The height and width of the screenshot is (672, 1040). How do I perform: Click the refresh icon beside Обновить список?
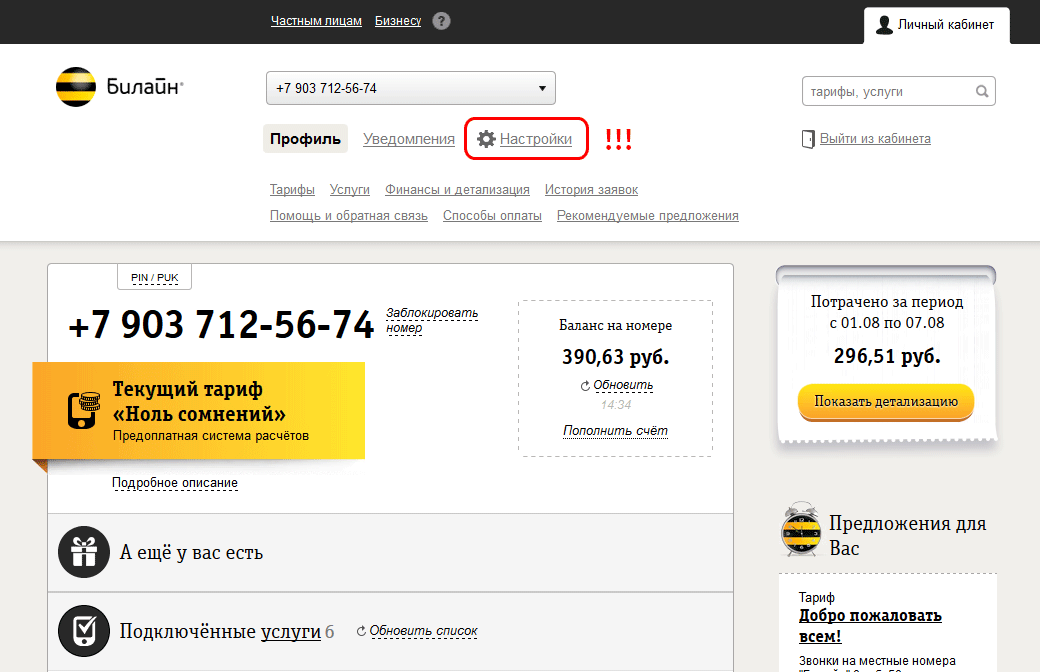point(361,631)
